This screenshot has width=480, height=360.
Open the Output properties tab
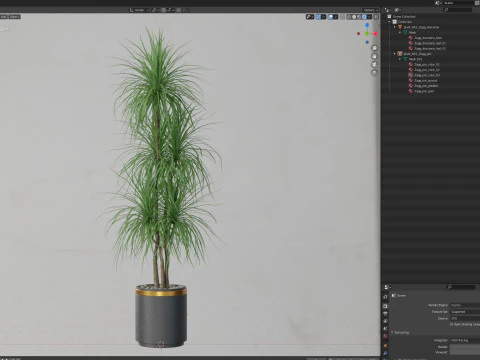point(385,314)
